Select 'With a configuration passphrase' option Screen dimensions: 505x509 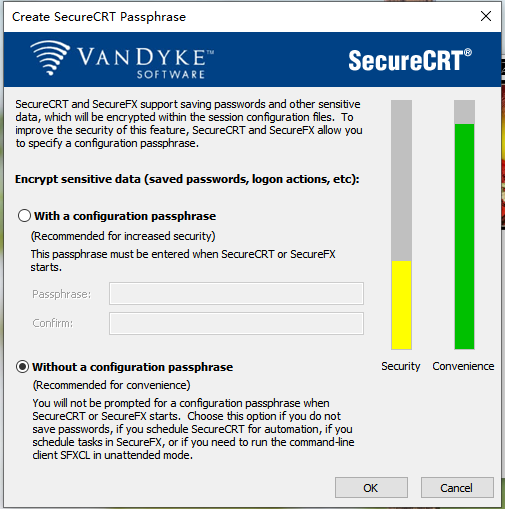pos(24,216)
